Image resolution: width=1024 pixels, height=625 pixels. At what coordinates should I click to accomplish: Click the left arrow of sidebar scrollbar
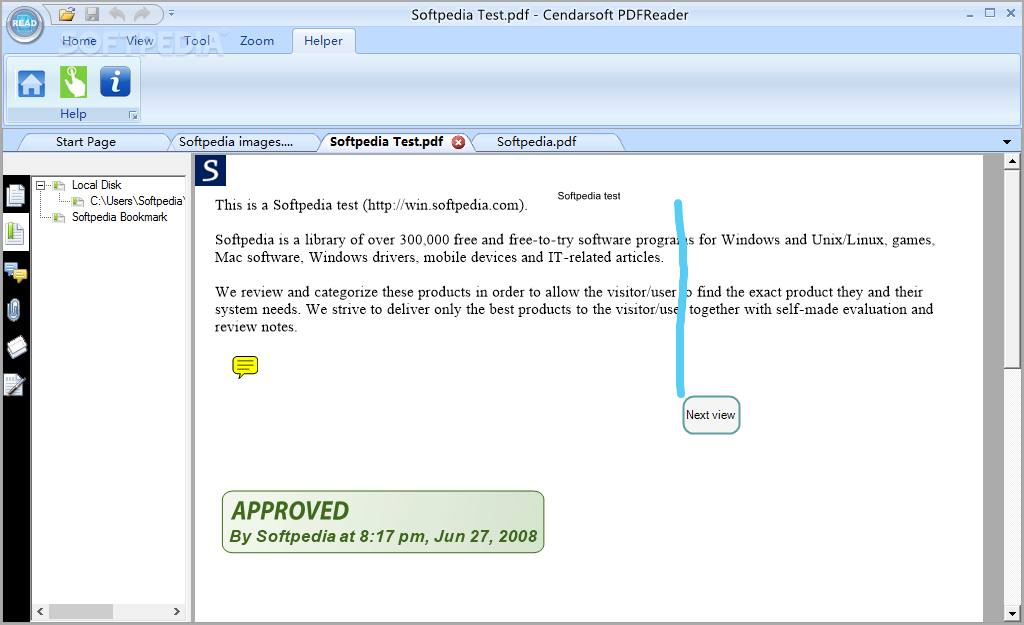tap(40, 612)
